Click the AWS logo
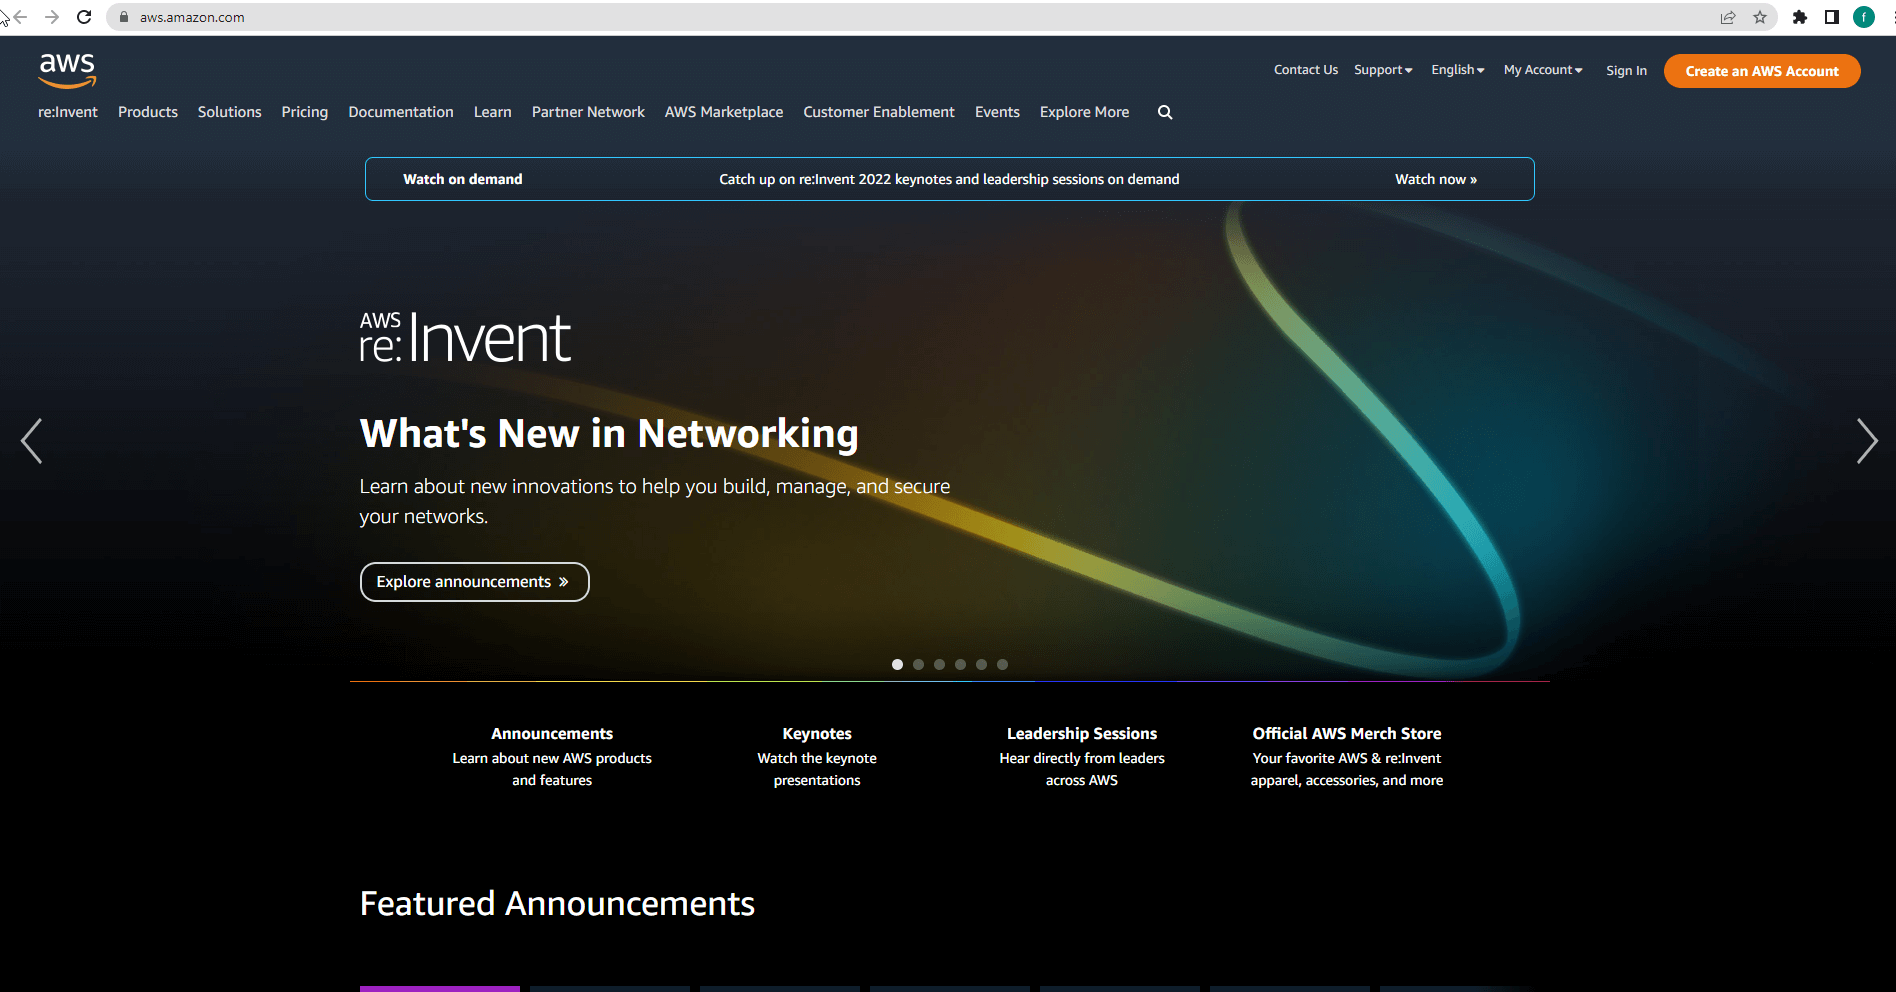This screenshot has width=1896, height=992. click(x=67, y=70)
